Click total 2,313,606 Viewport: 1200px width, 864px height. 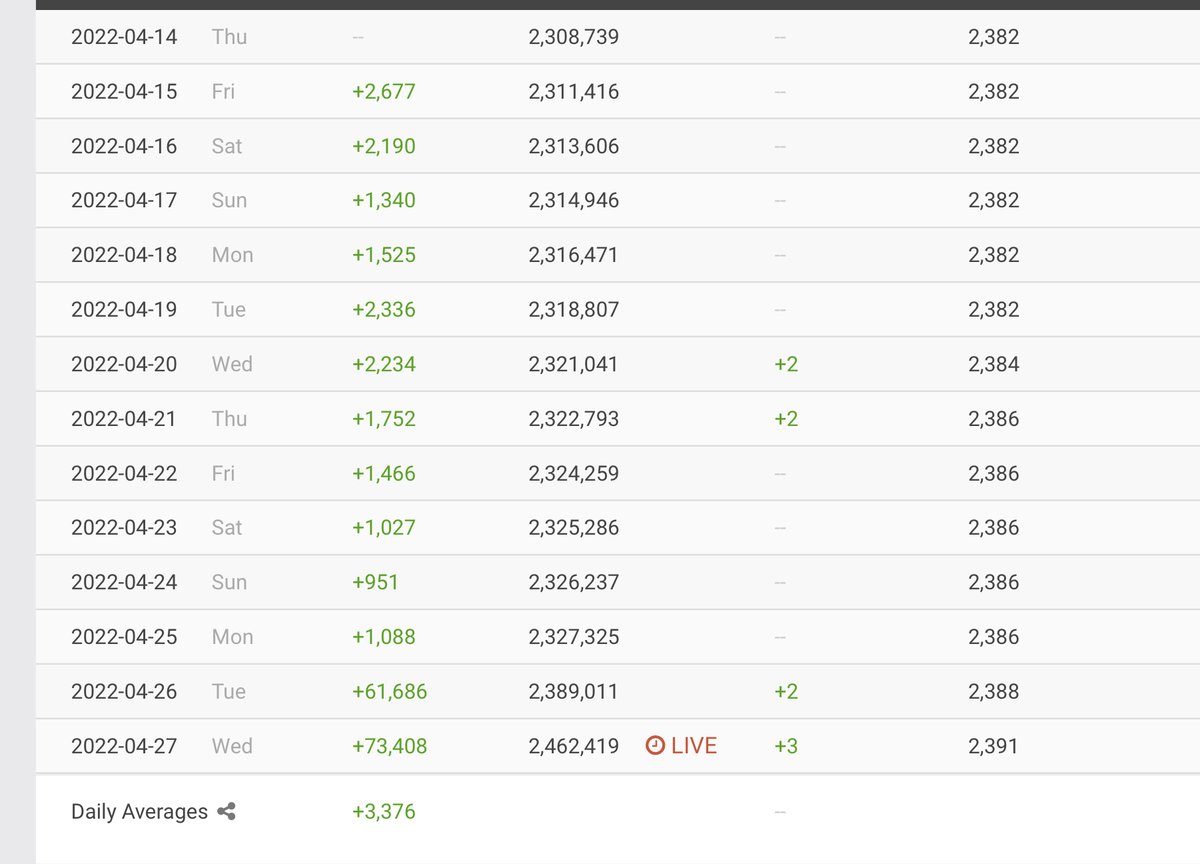(x=574, y=146)
